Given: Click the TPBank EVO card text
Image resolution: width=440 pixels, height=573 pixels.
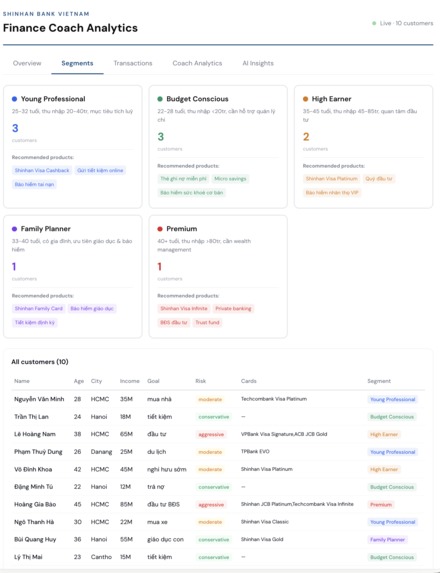Looking at the screenshot, I should (x=255, y=451).
